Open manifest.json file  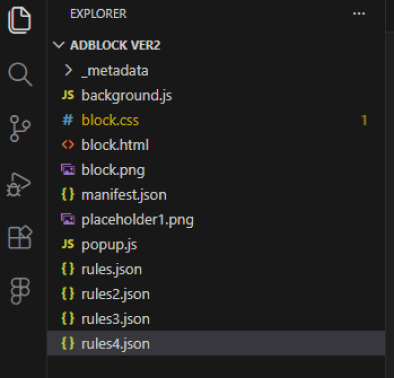(x=216, y=195)
